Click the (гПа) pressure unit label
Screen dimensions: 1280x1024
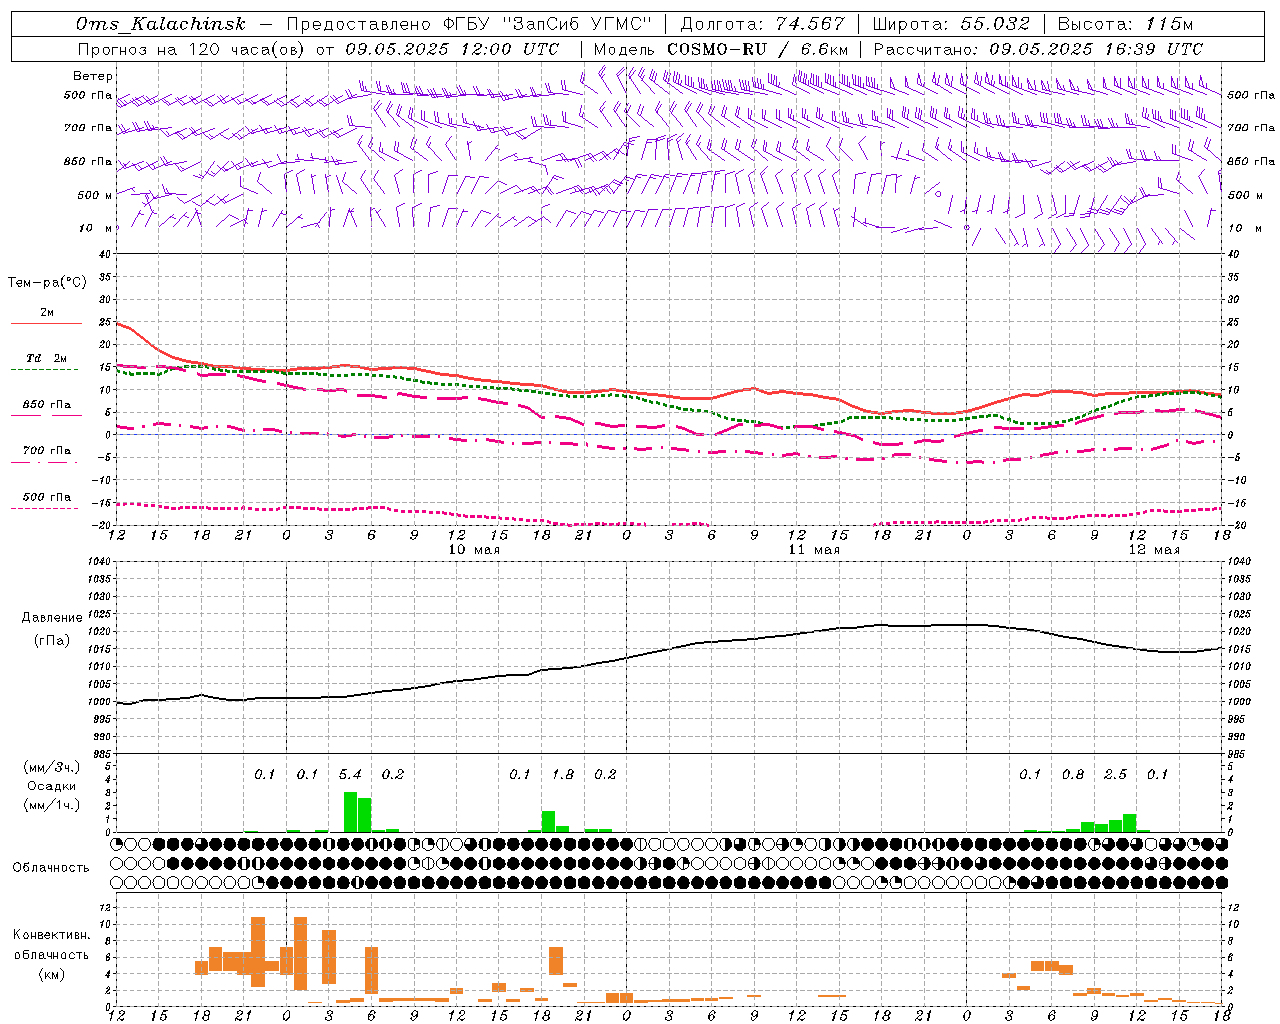(52, 641)
